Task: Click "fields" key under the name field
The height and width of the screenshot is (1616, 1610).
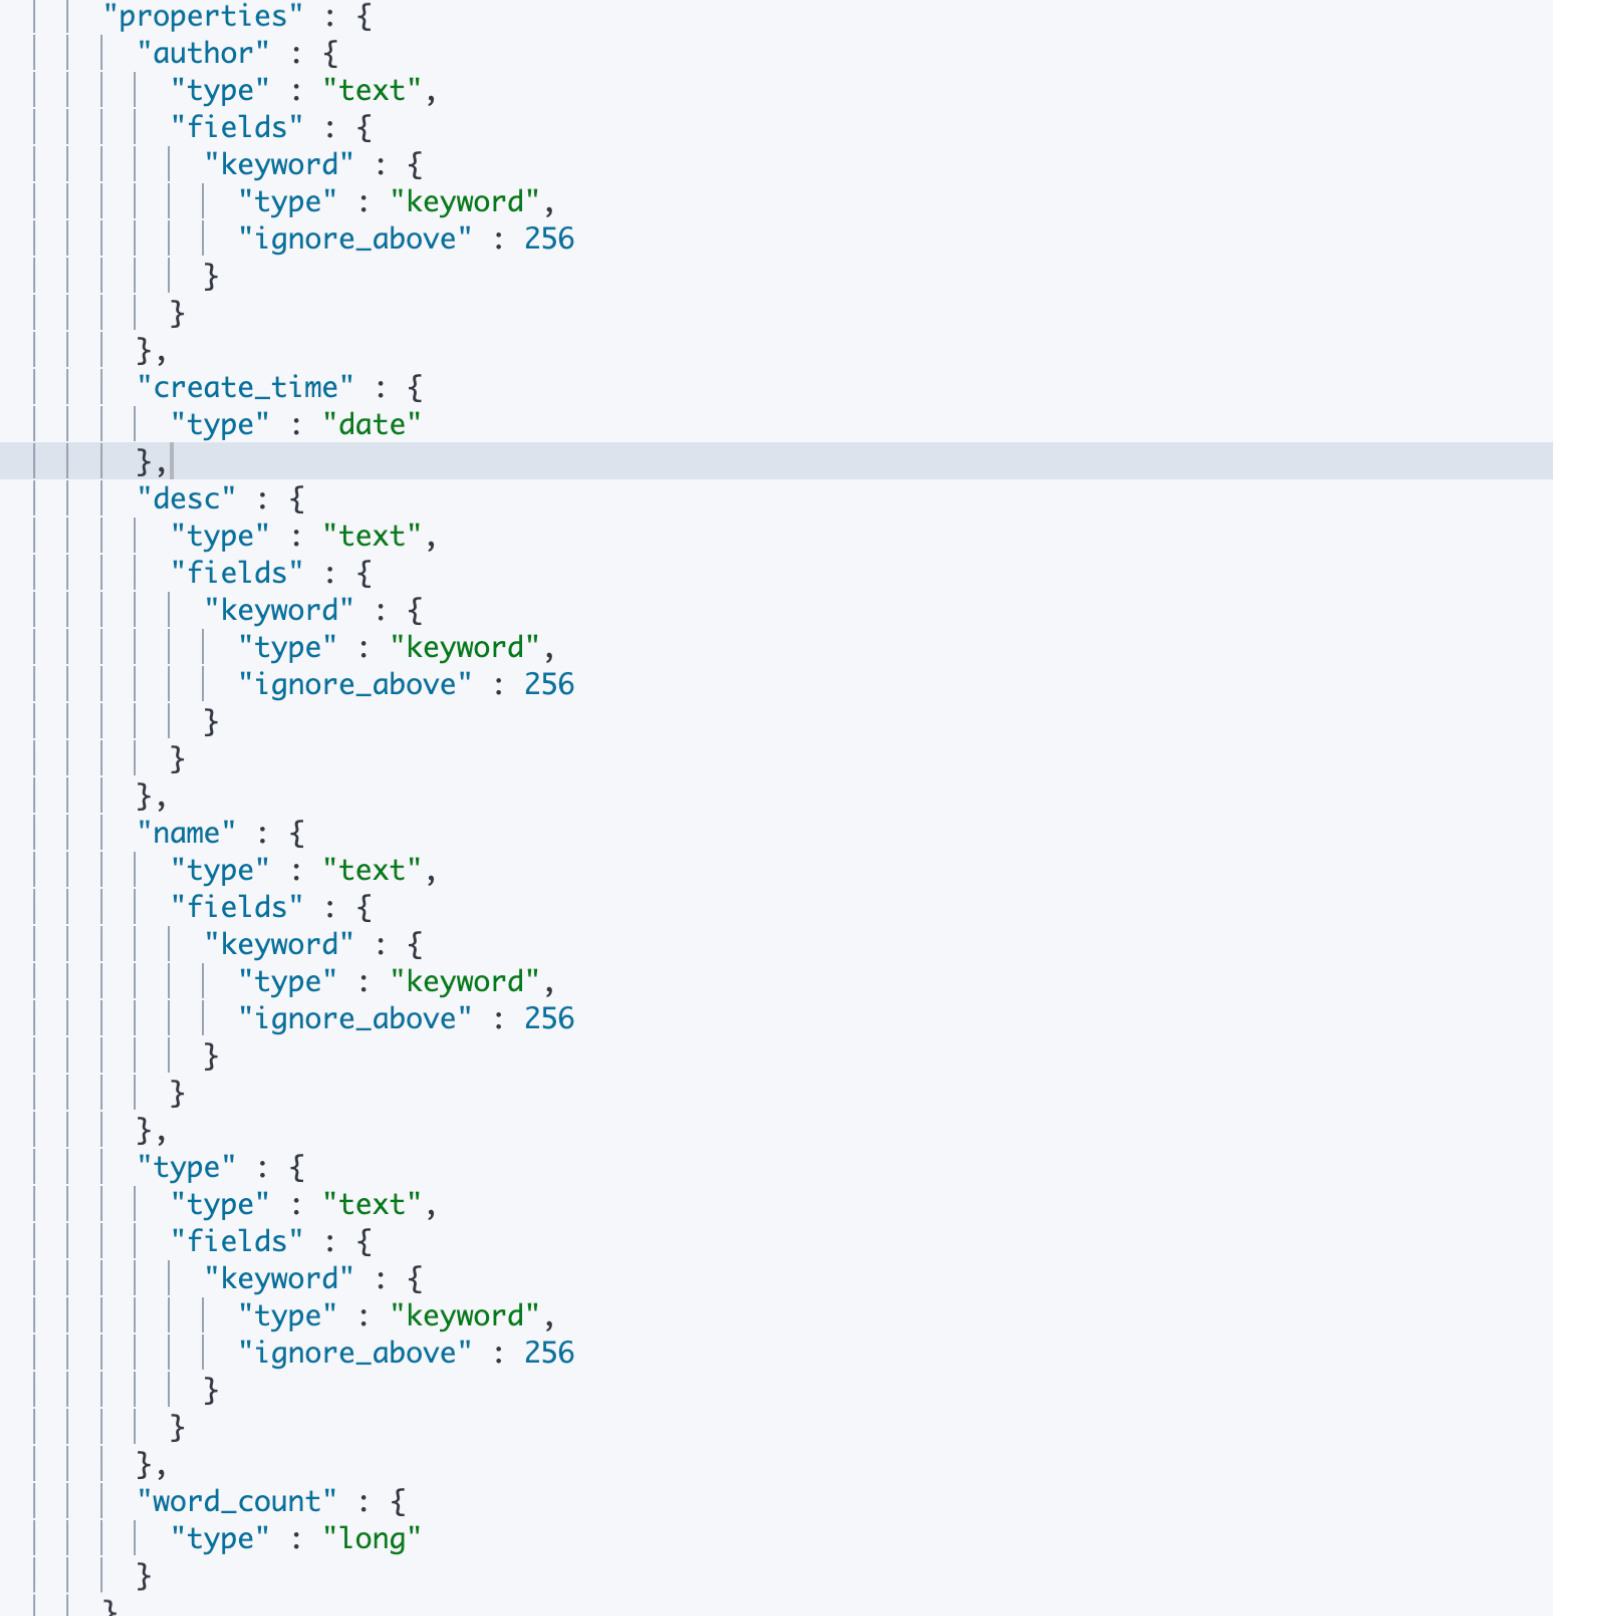Action: [236, 906]
